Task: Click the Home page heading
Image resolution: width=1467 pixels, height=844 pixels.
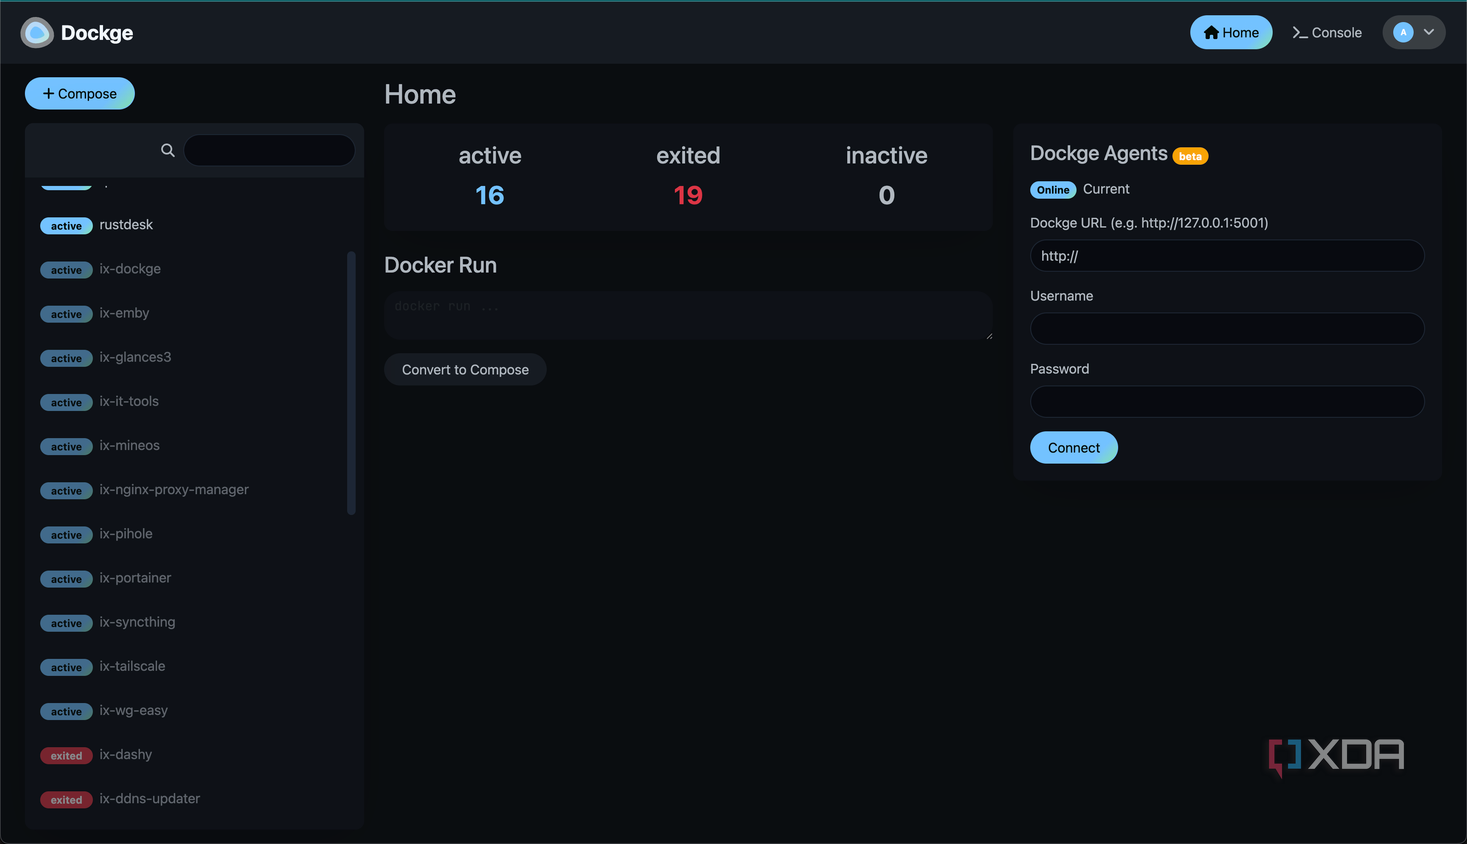Action: [420, 94]
